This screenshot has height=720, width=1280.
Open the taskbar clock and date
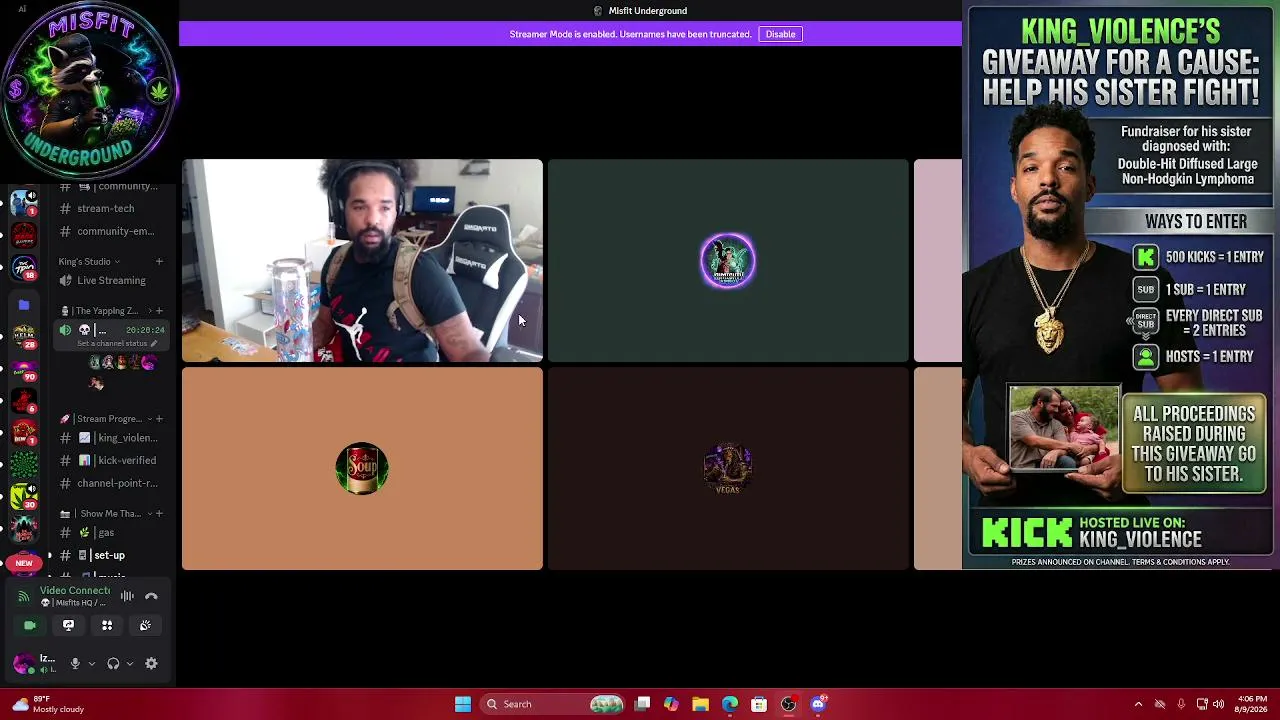click(x=1252, y=704)
